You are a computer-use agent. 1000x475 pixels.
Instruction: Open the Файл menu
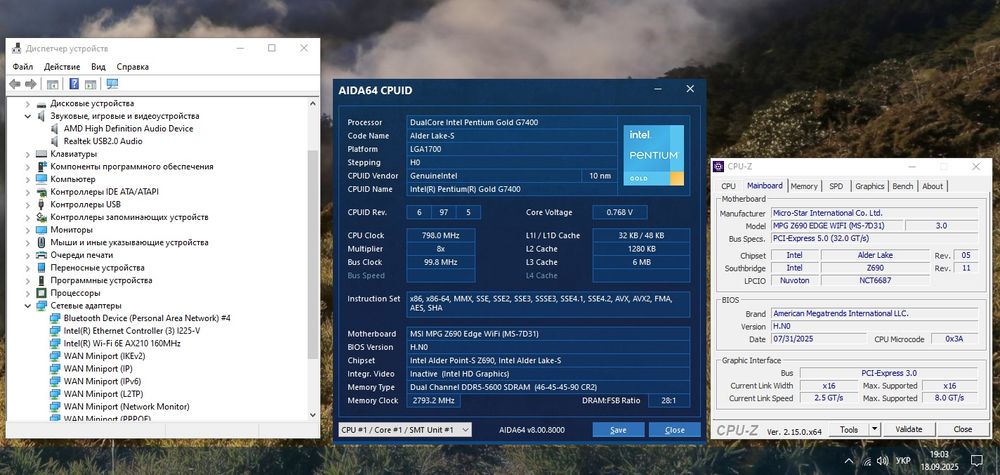pos(22,66)
